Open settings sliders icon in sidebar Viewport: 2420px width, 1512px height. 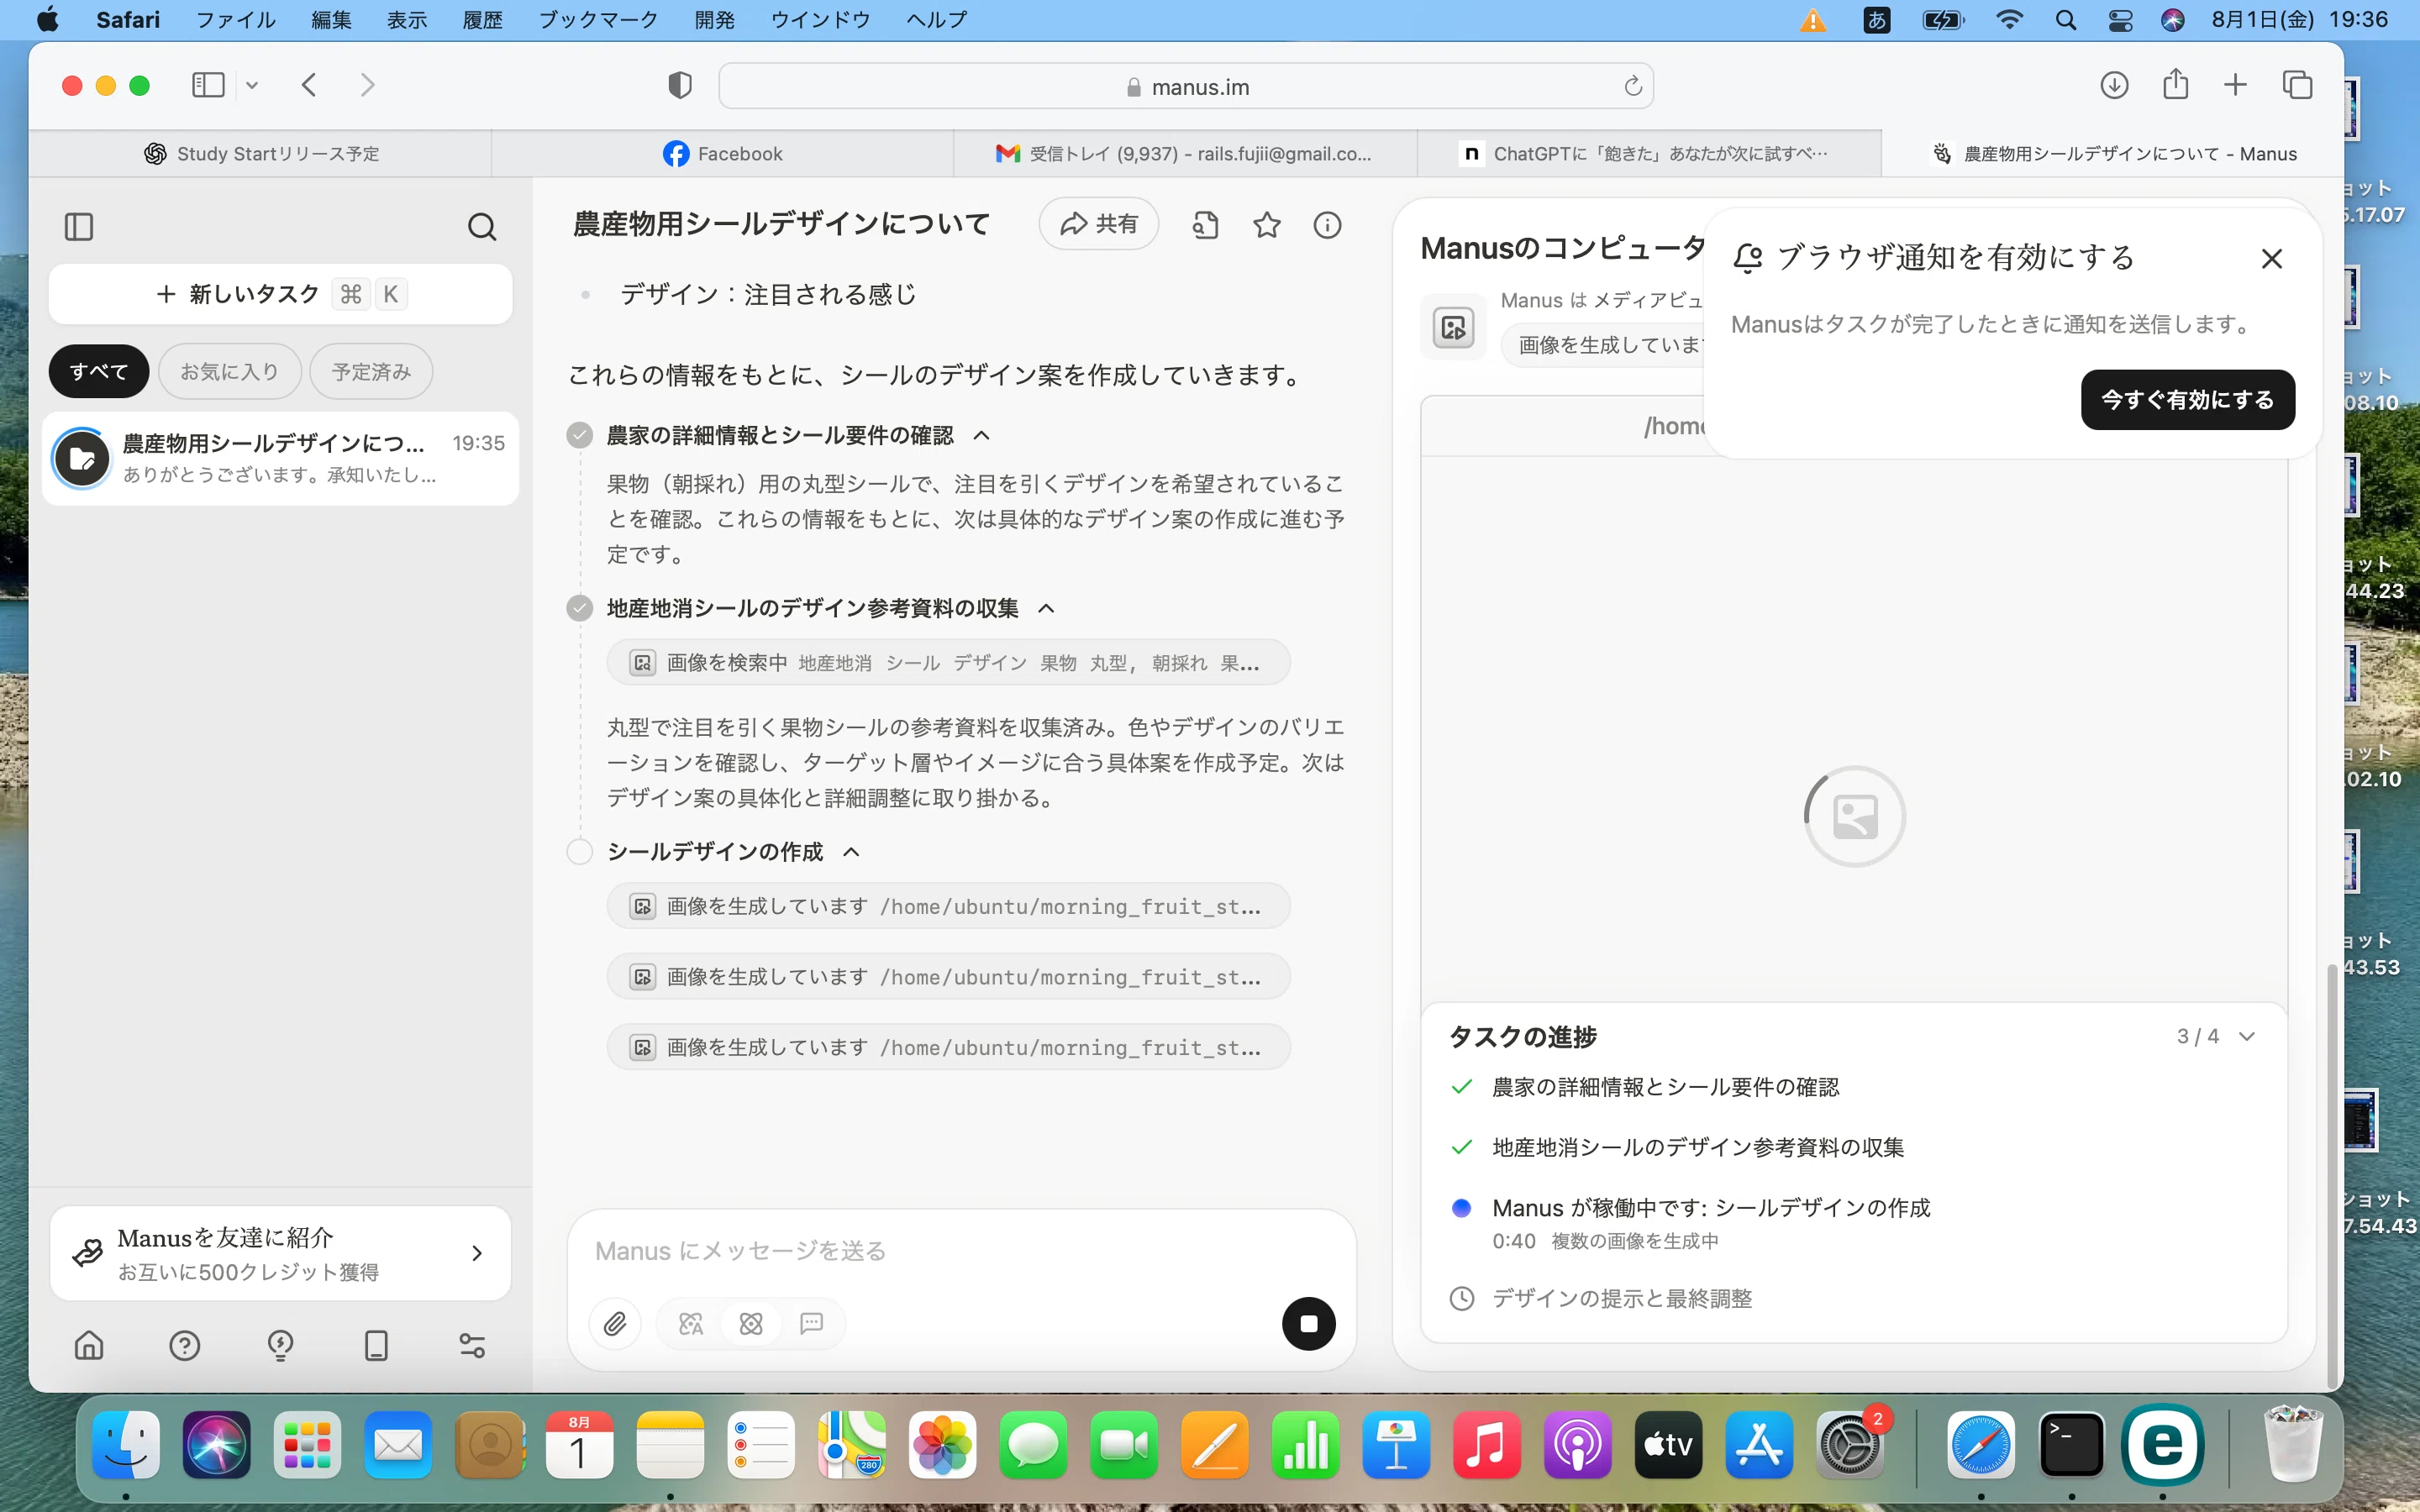(x=472, y=1345)
